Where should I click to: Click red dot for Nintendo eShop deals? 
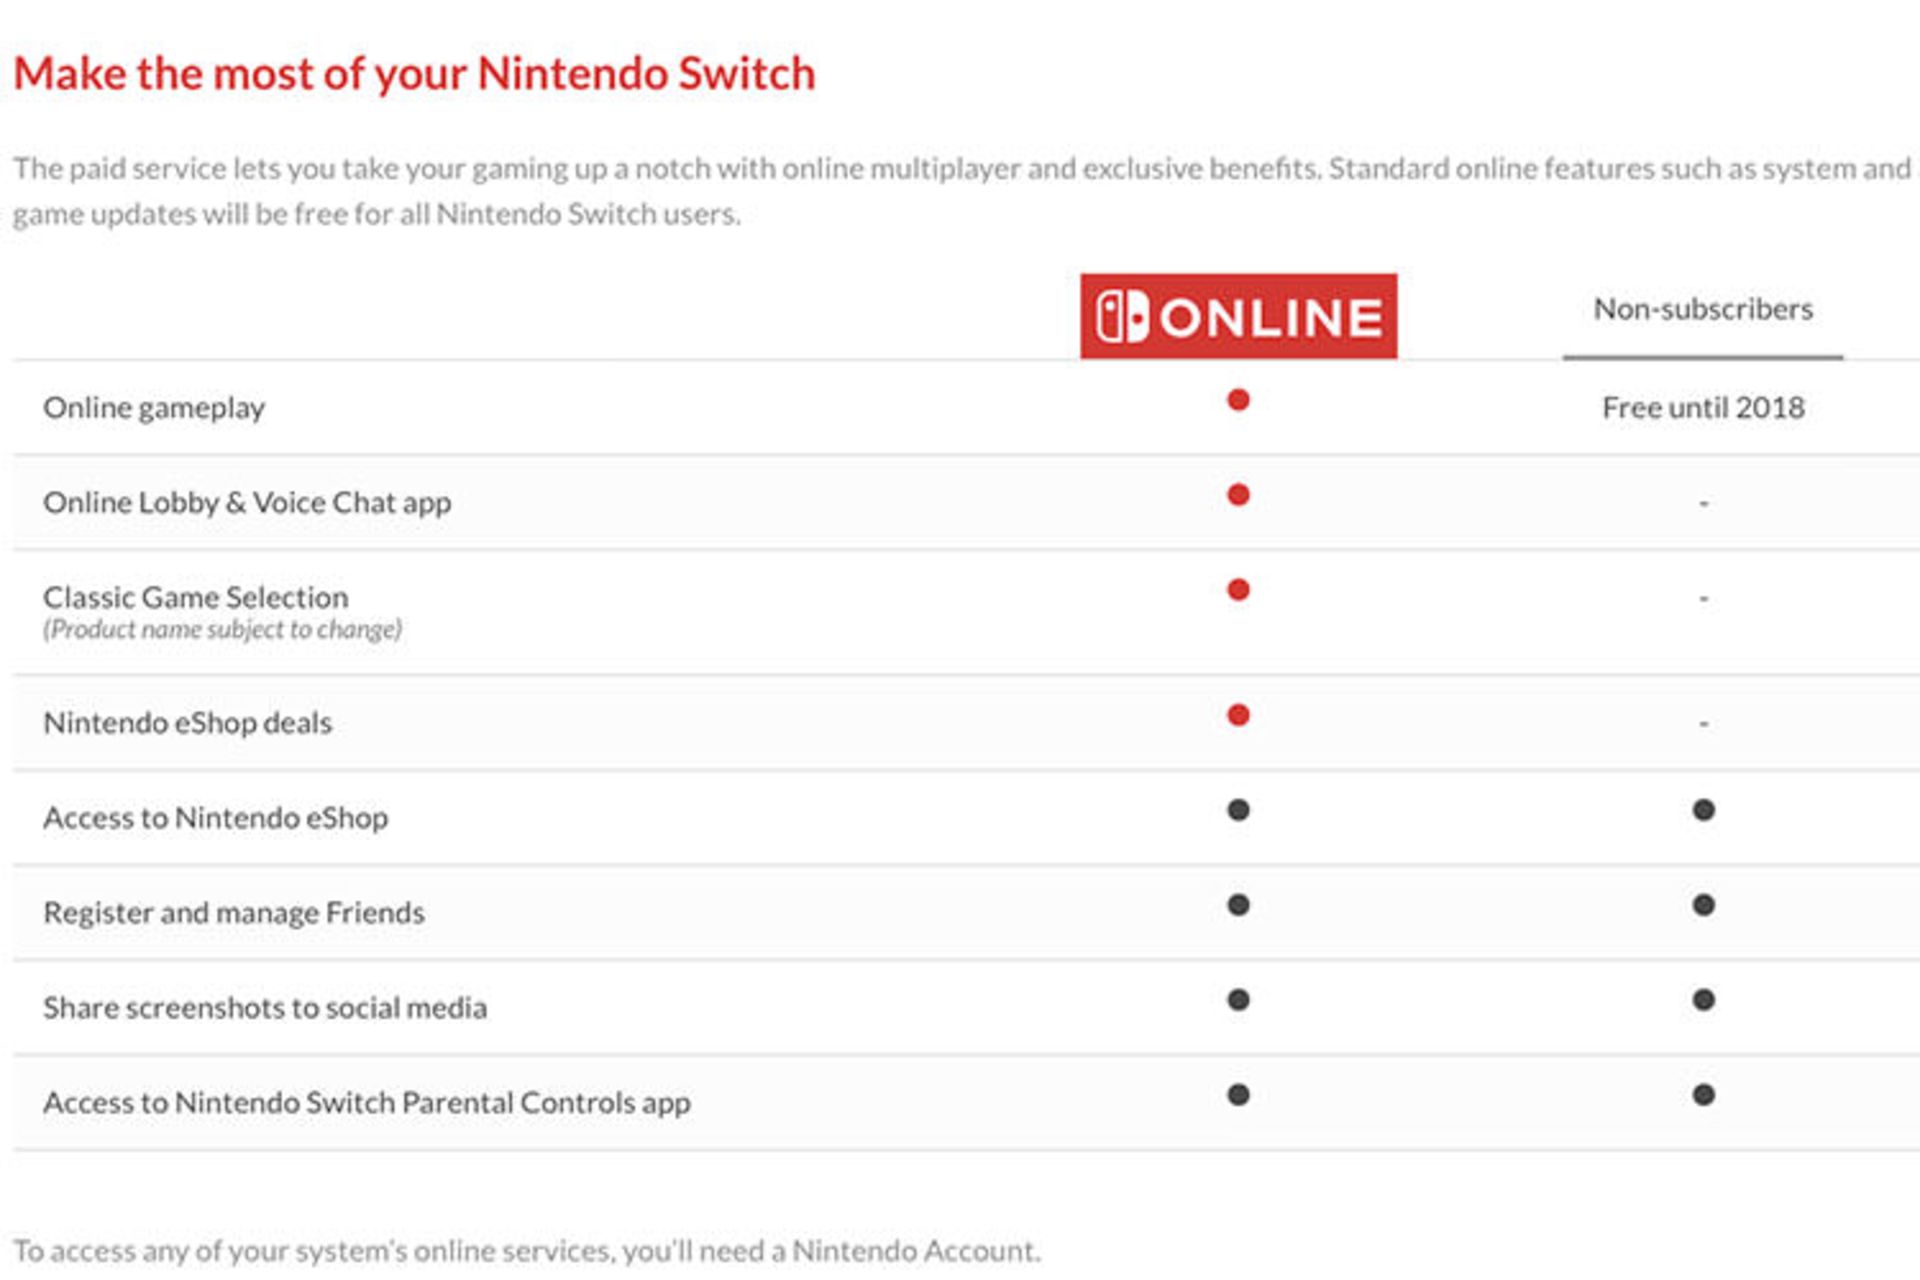[x=1238, y=715]
